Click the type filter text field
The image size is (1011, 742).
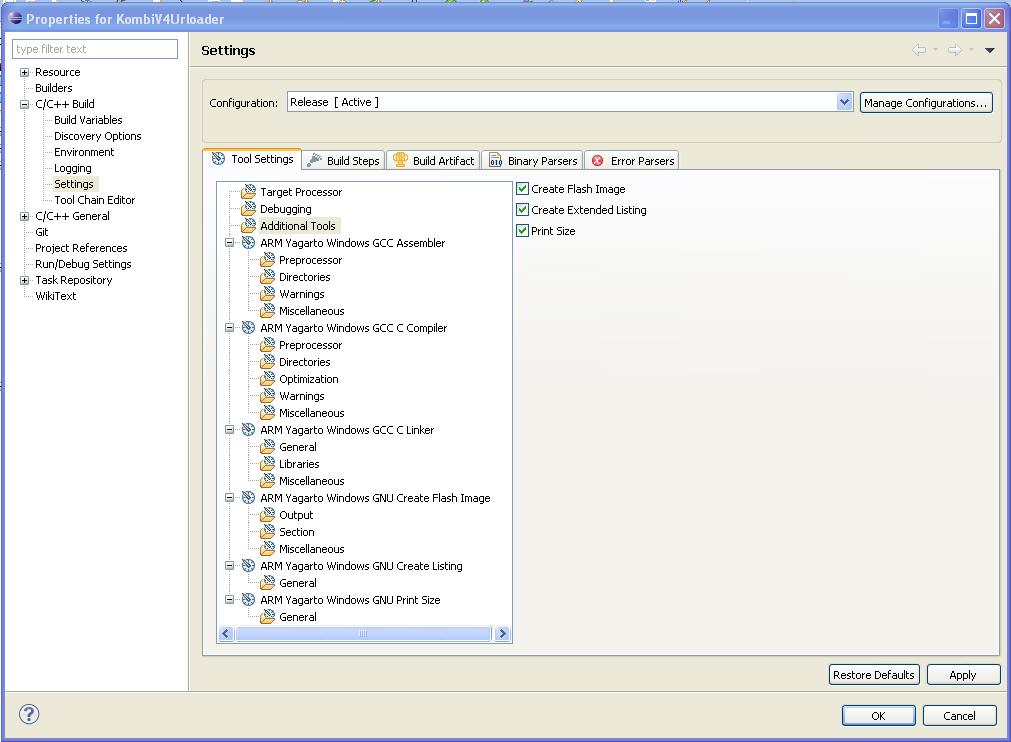(95, 49)
